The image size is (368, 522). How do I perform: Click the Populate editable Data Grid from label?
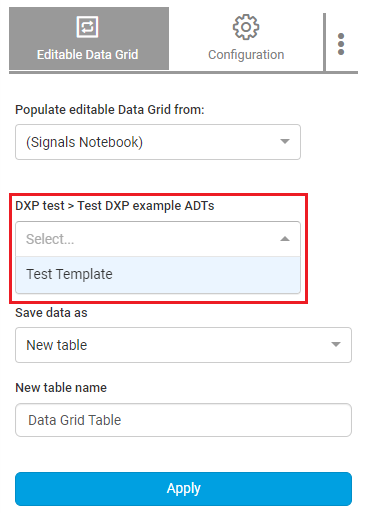[x=110, y=110]
